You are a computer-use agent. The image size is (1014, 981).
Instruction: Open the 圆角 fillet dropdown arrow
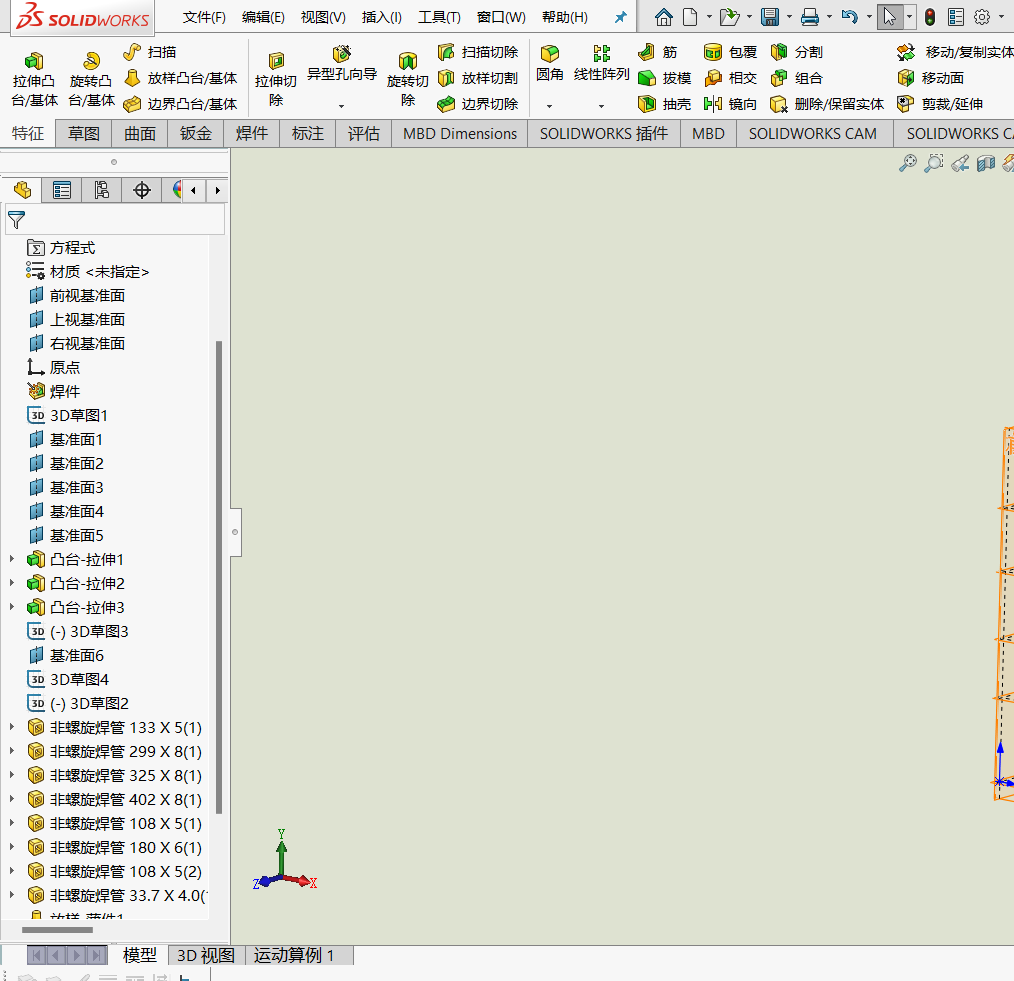click(549, 106)
